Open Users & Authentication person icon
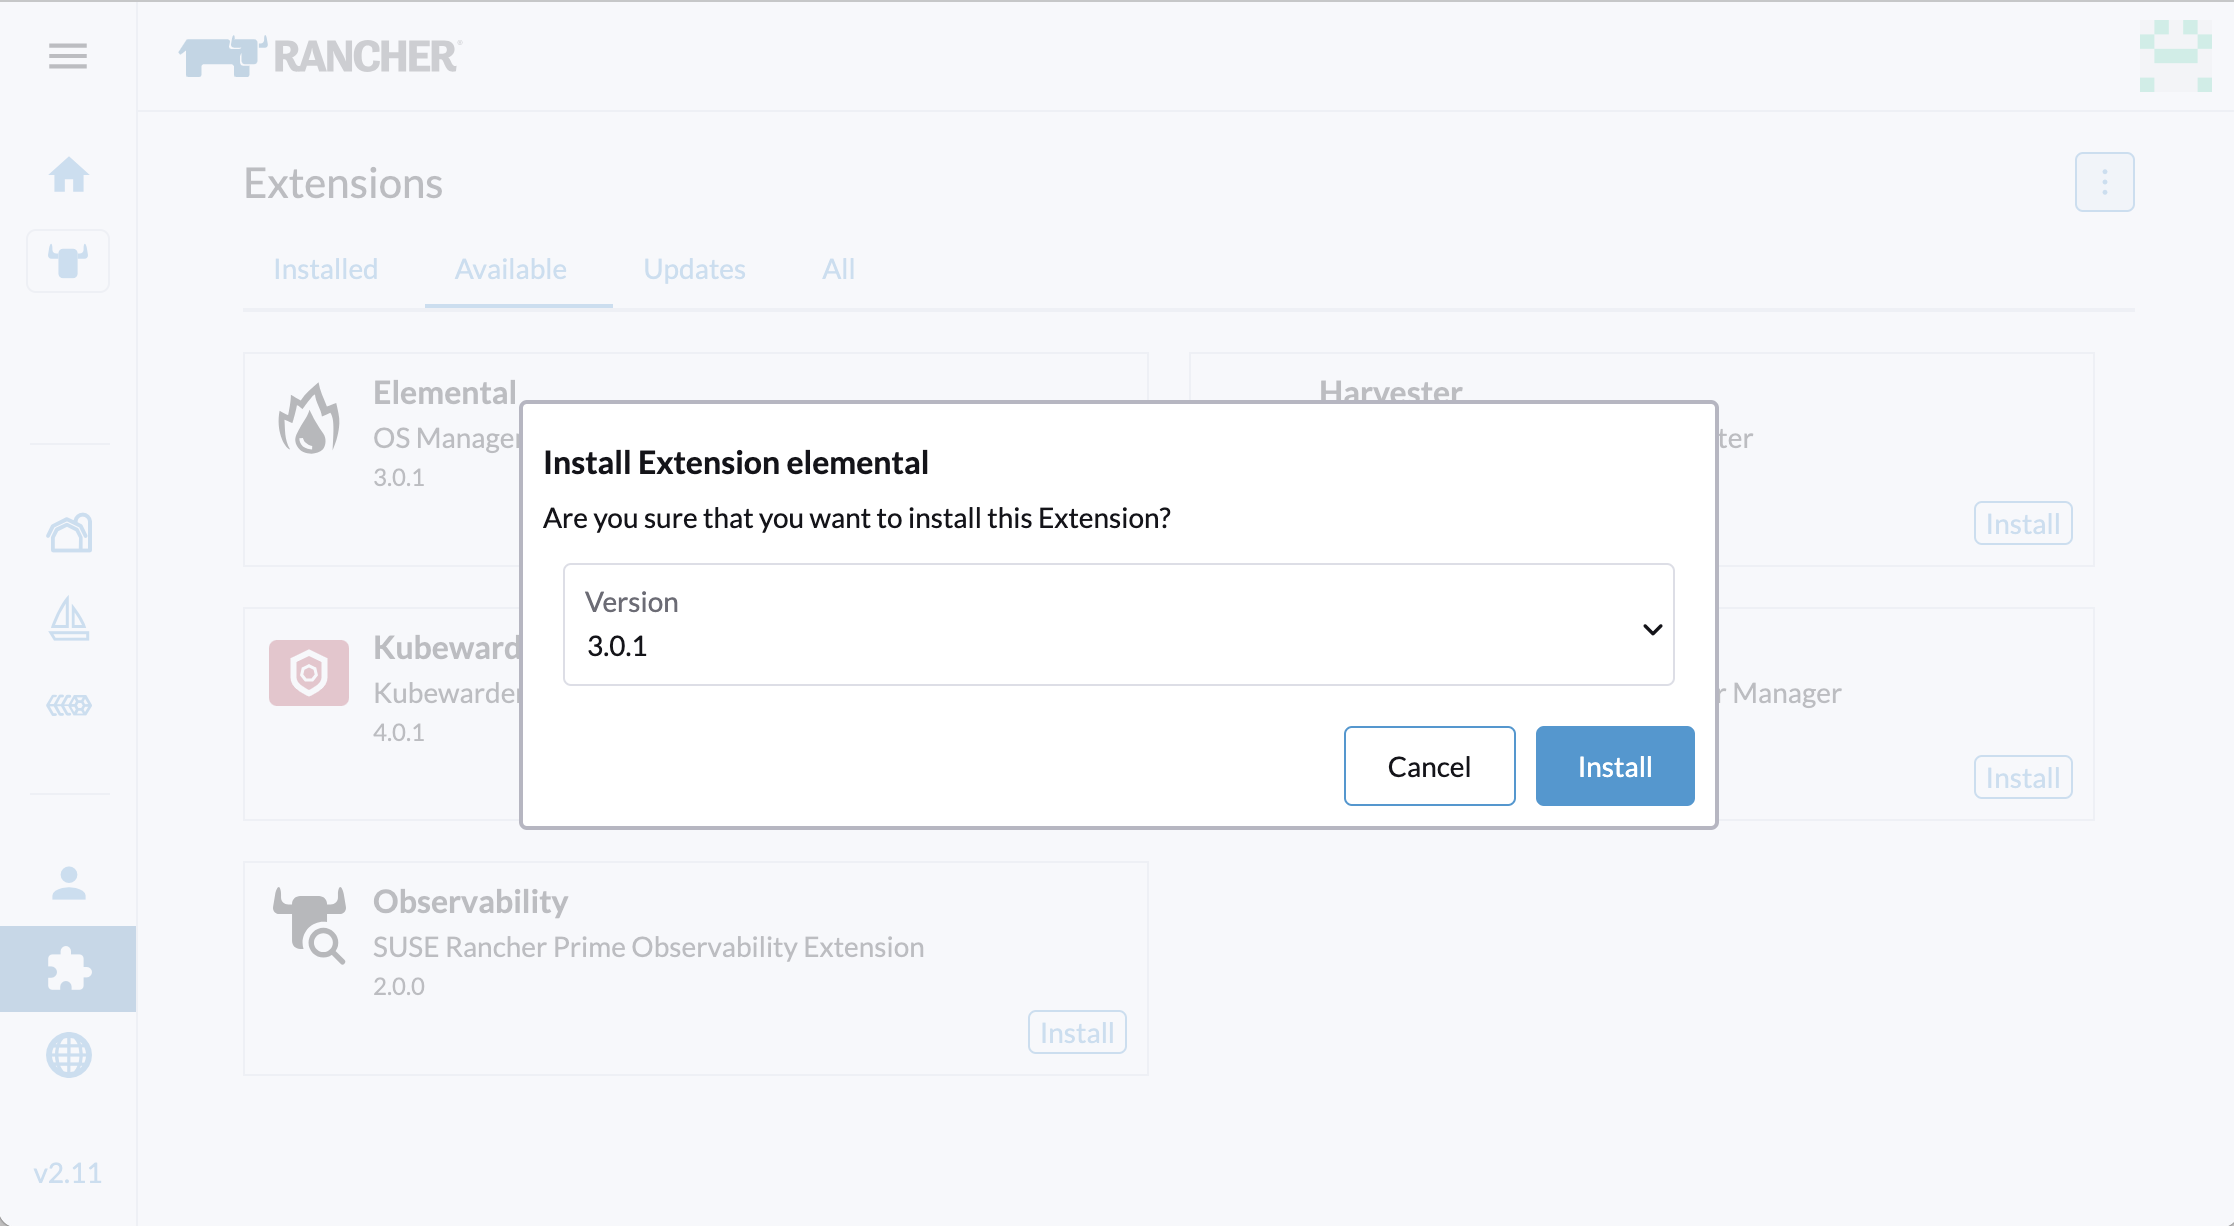This screenshot has width=2234, height=1226. 68,883
